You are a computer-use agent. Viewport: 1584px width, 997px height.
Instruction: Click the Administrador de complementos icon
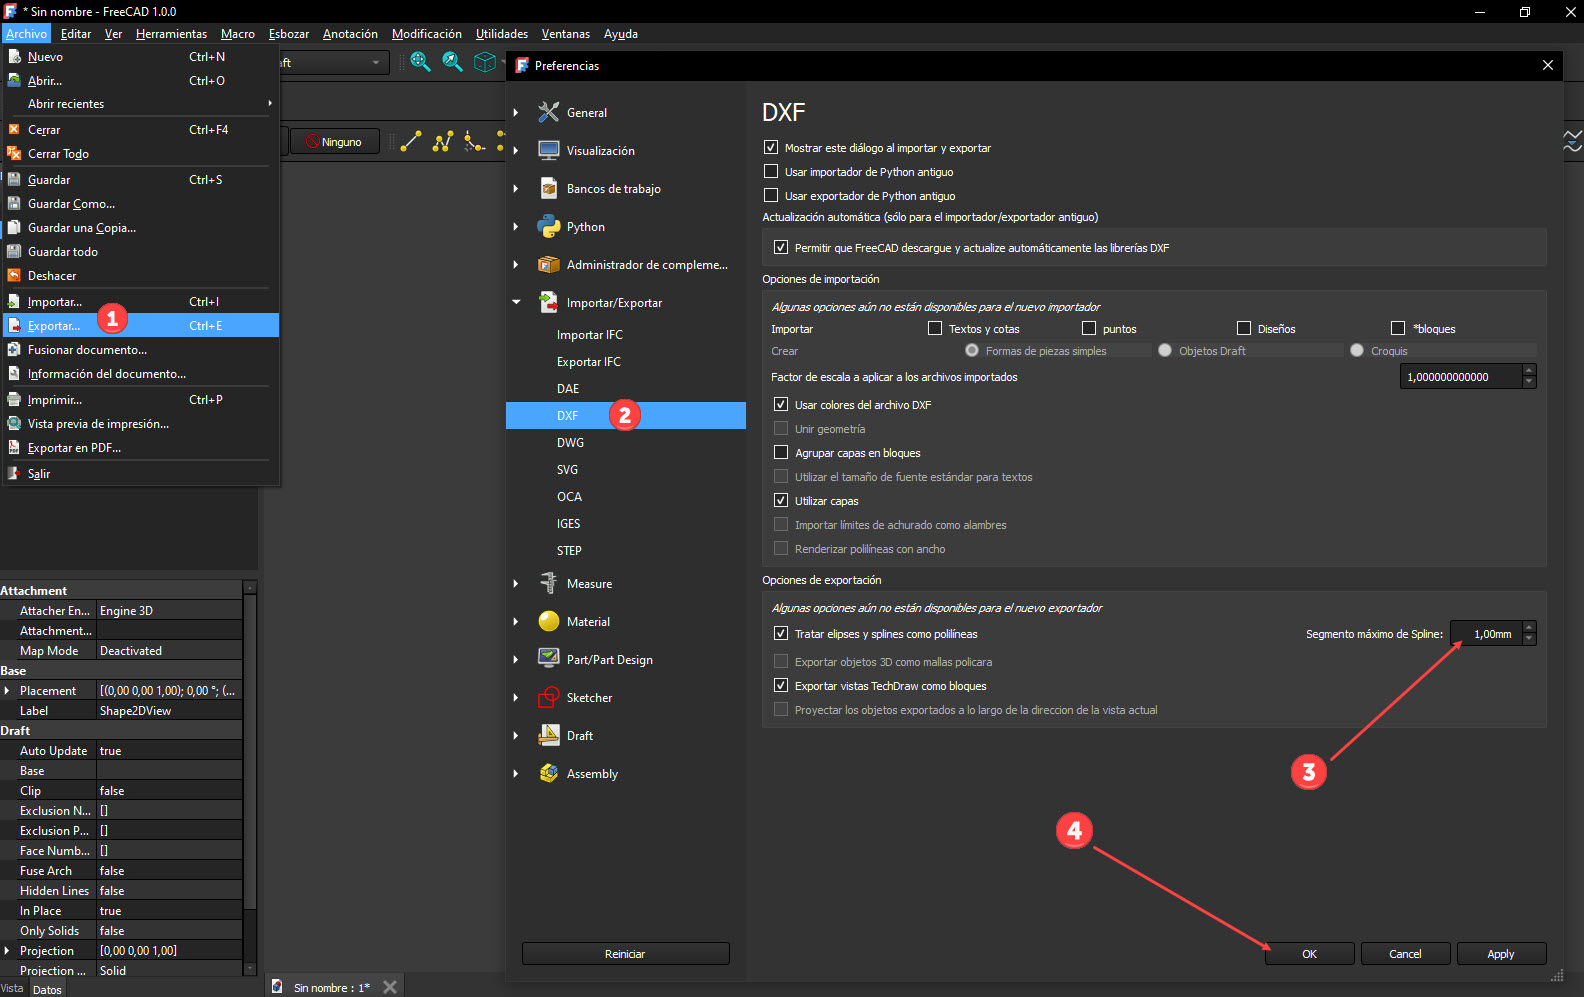[x=549, y=264]
